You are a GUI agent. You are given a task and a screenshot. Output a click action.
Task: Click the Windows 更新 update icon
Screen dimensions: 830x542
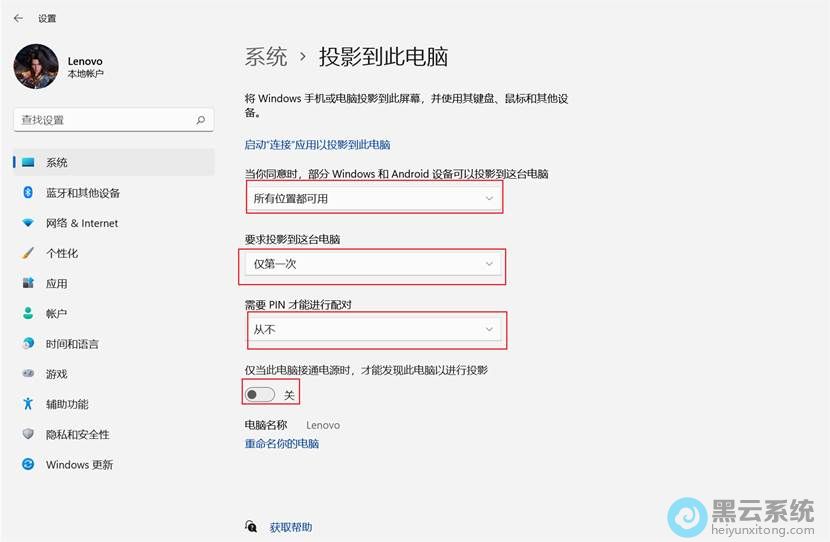[28, 464]
